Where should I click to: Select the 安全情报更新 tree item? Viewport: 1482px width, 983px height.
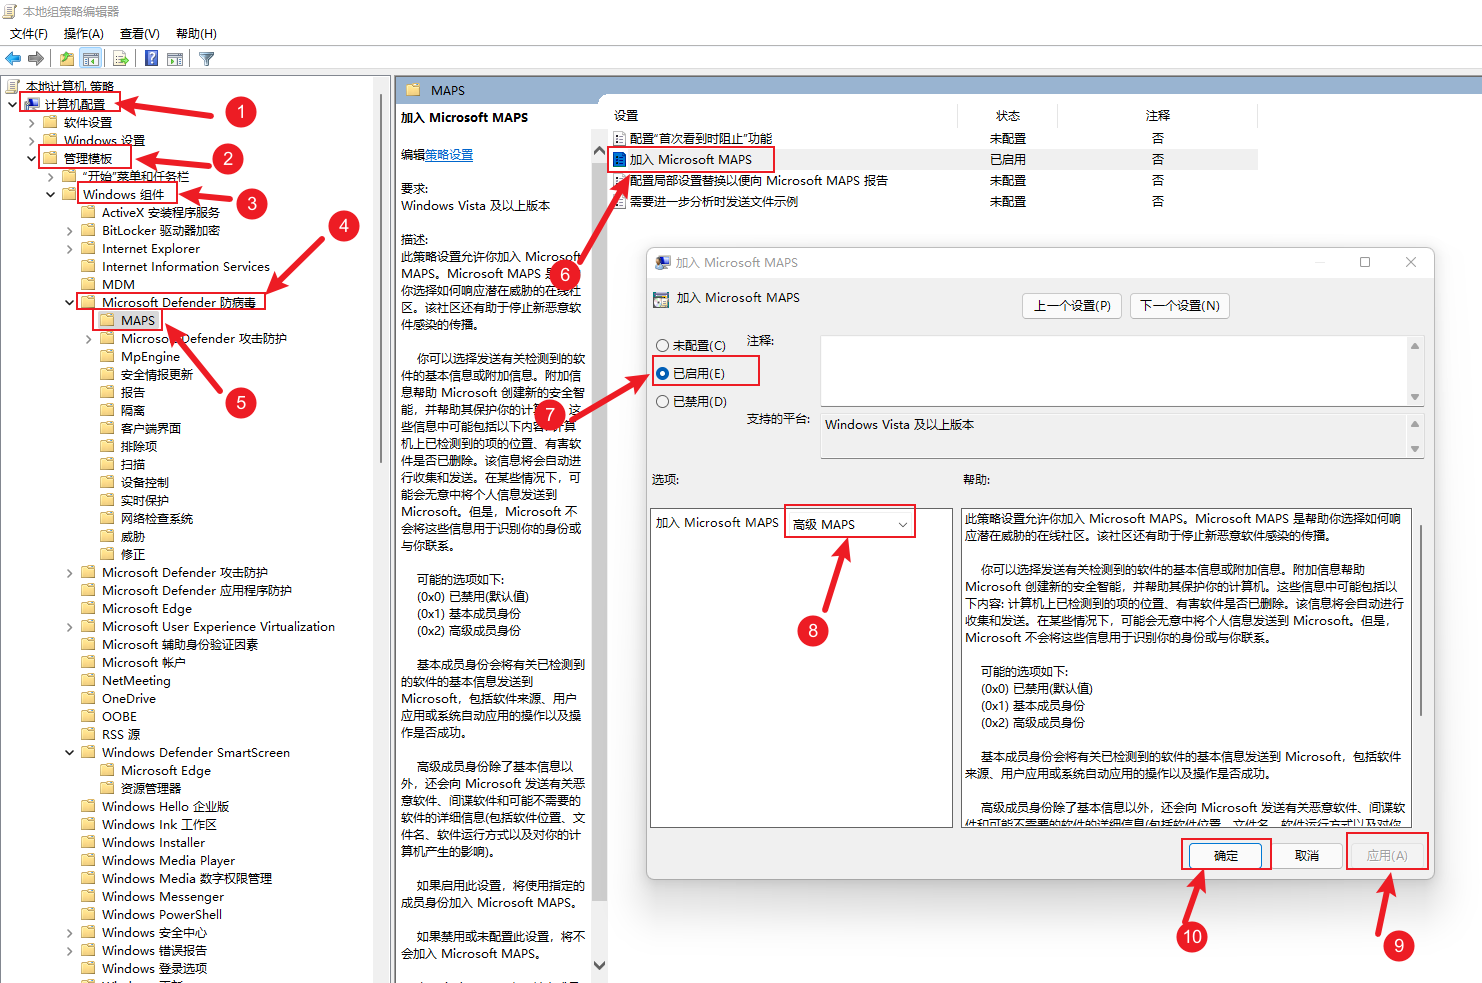tap(157, 374)
